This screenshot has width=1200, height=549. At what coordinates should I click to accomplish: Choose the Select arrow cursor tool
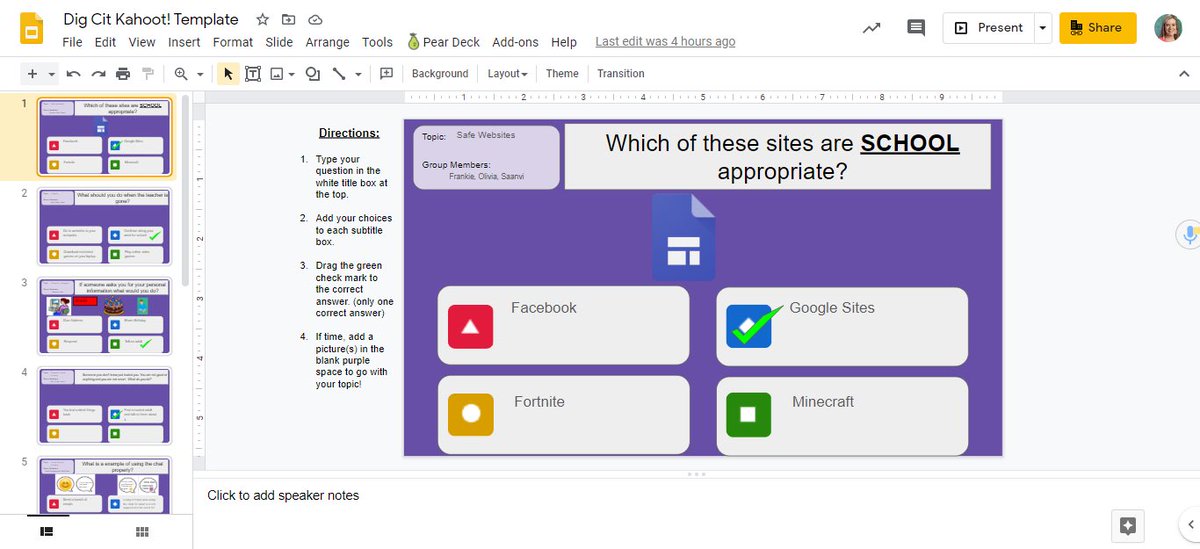[228, 74]
